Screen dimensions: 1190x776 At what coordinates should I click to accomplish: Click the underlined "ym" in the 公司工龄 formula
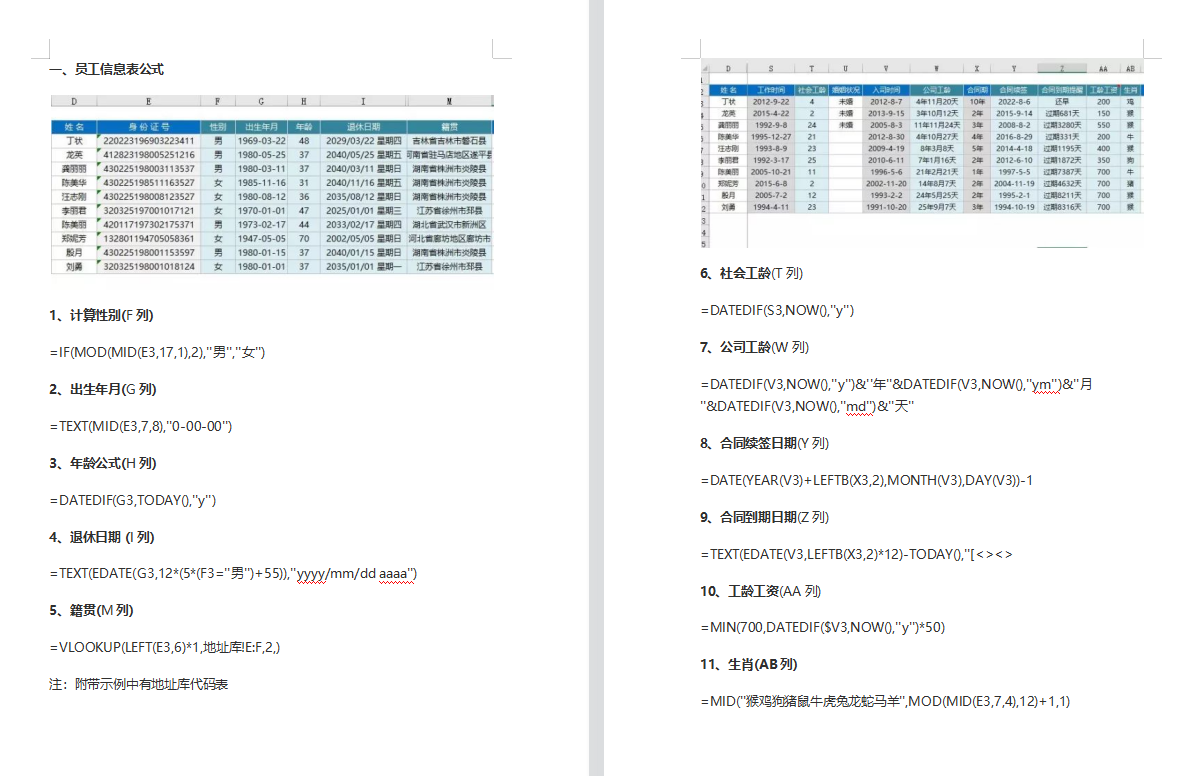1043,384
